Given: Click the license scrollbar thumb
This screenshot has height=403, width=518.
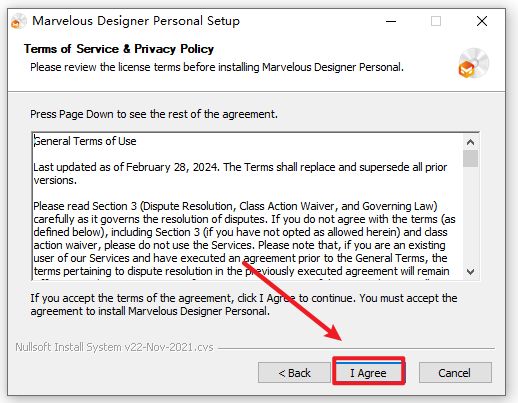Looking at the screenshot, I should pyautogui.click(x=470, y=159).
